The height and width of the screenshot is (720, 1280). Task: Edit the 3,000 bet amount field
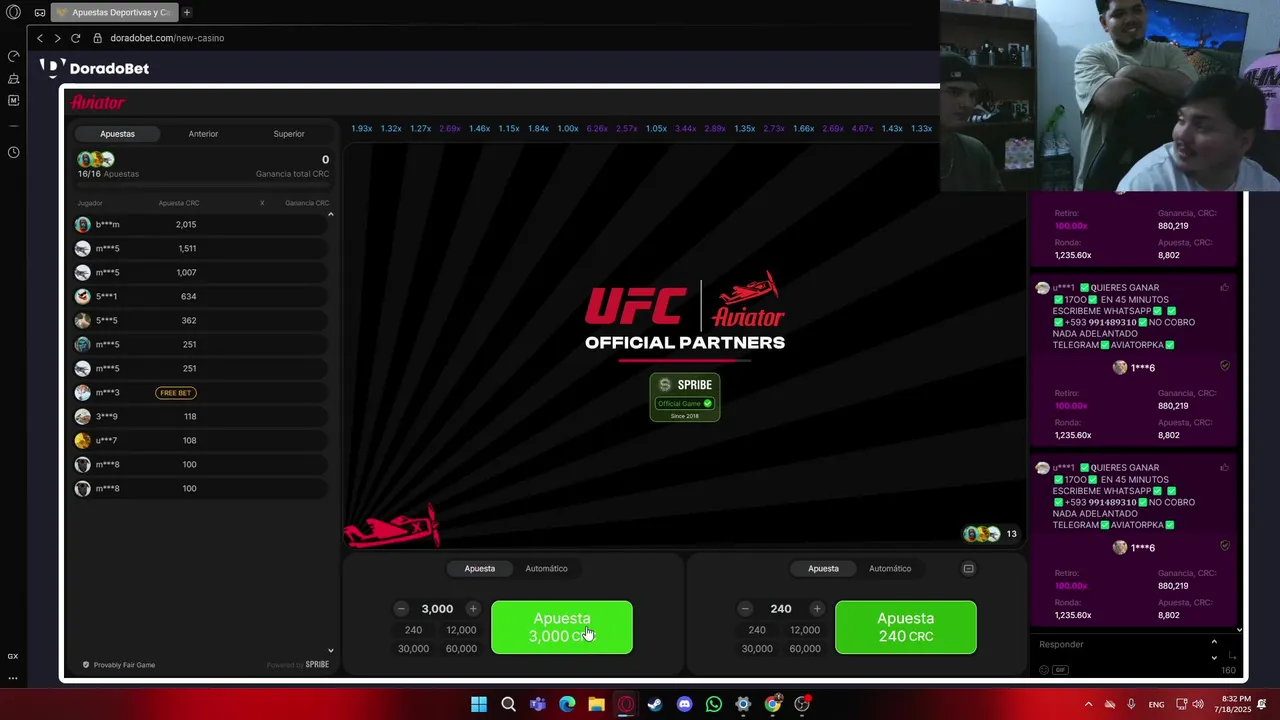(437, 609)
